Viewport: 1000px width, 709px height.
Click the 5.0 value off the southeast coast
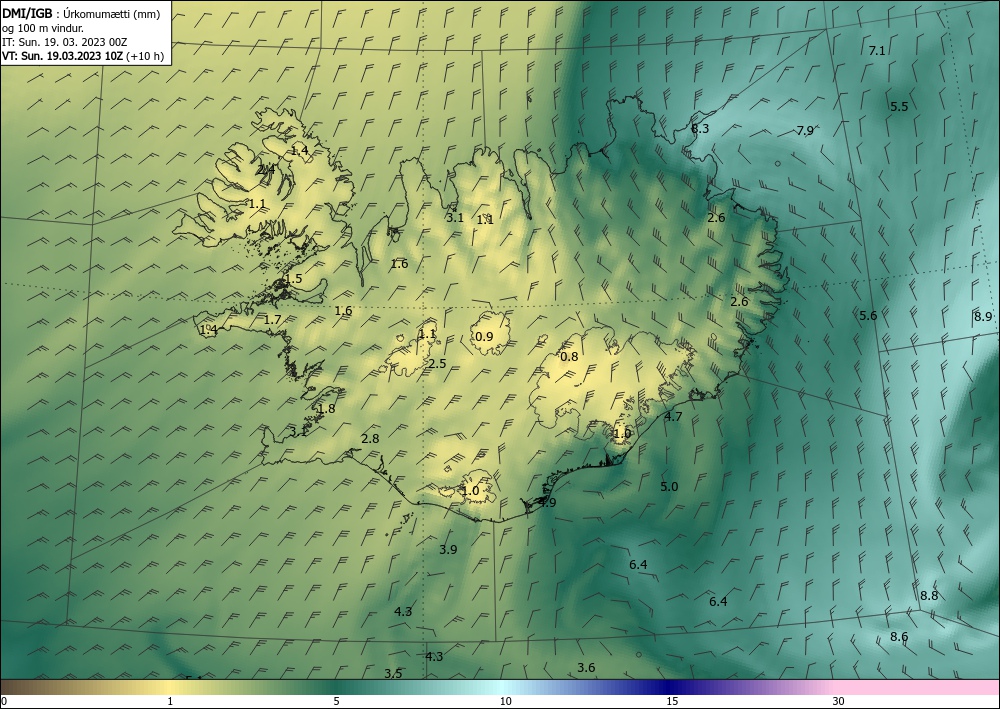669,486
